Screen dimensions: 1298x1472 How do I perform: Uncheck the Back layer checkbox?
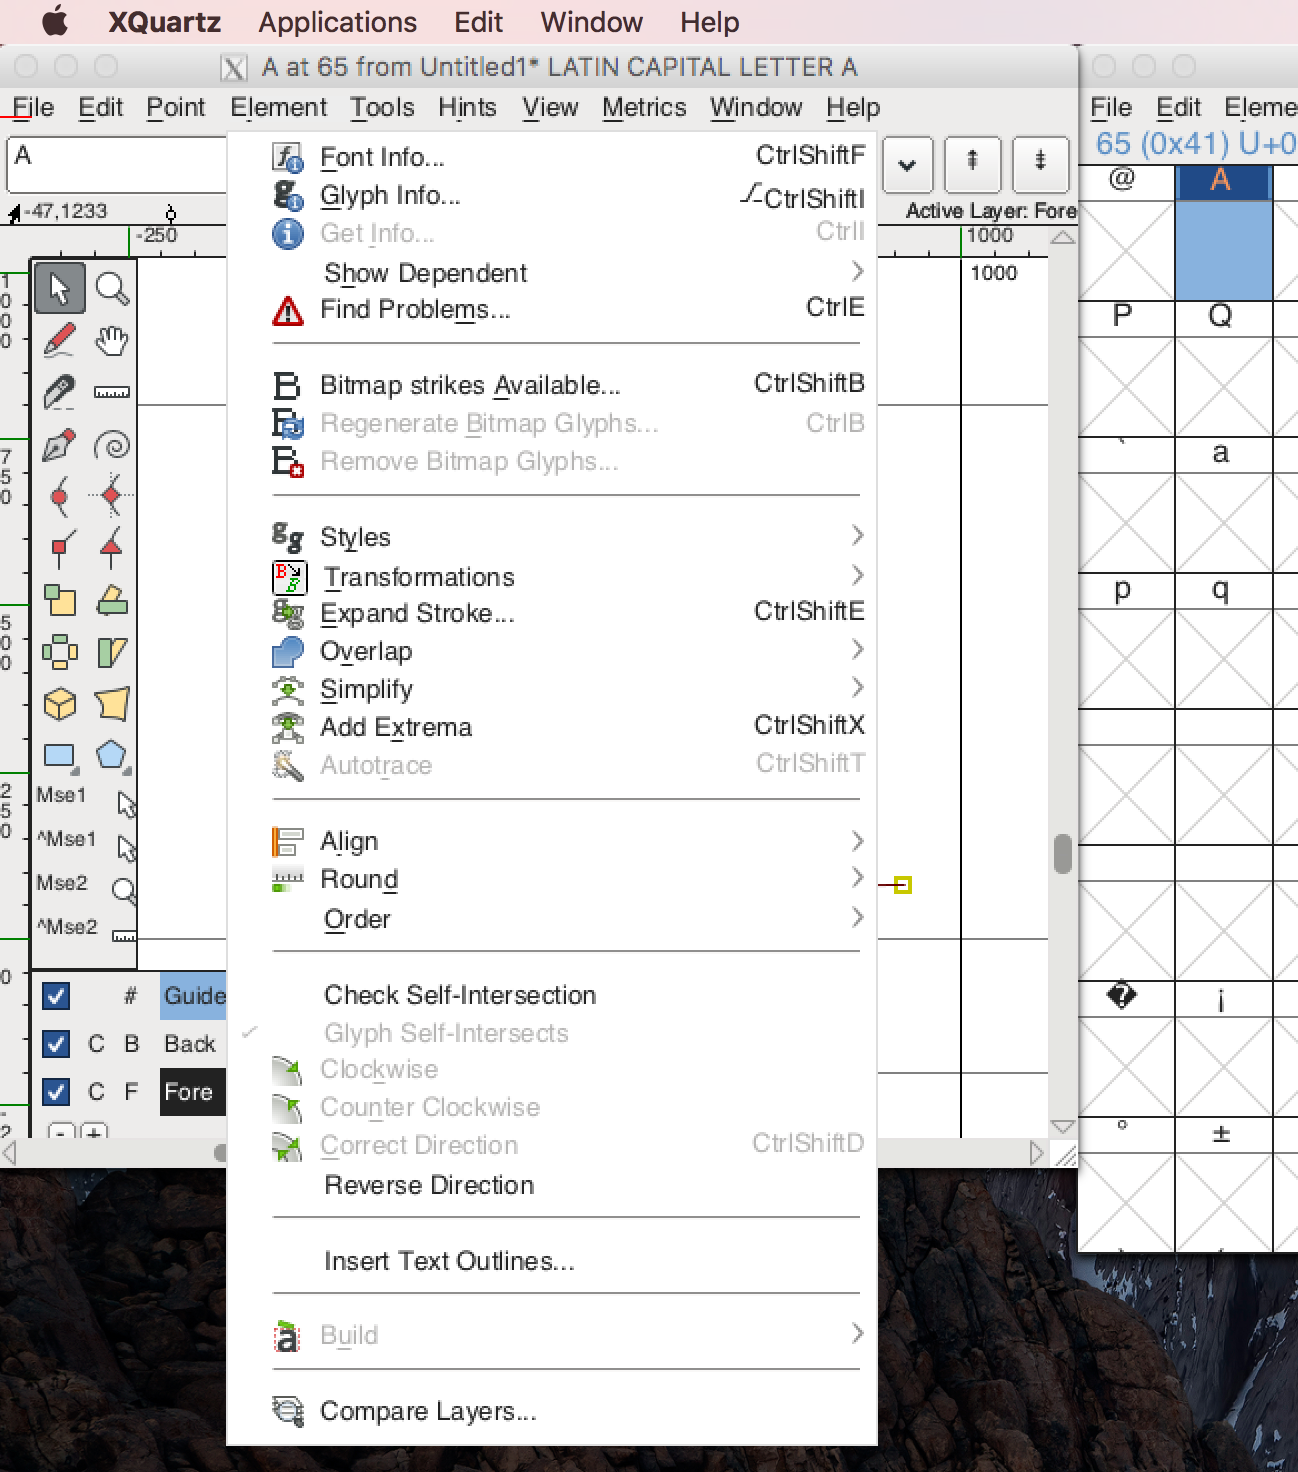[56, 1043]
